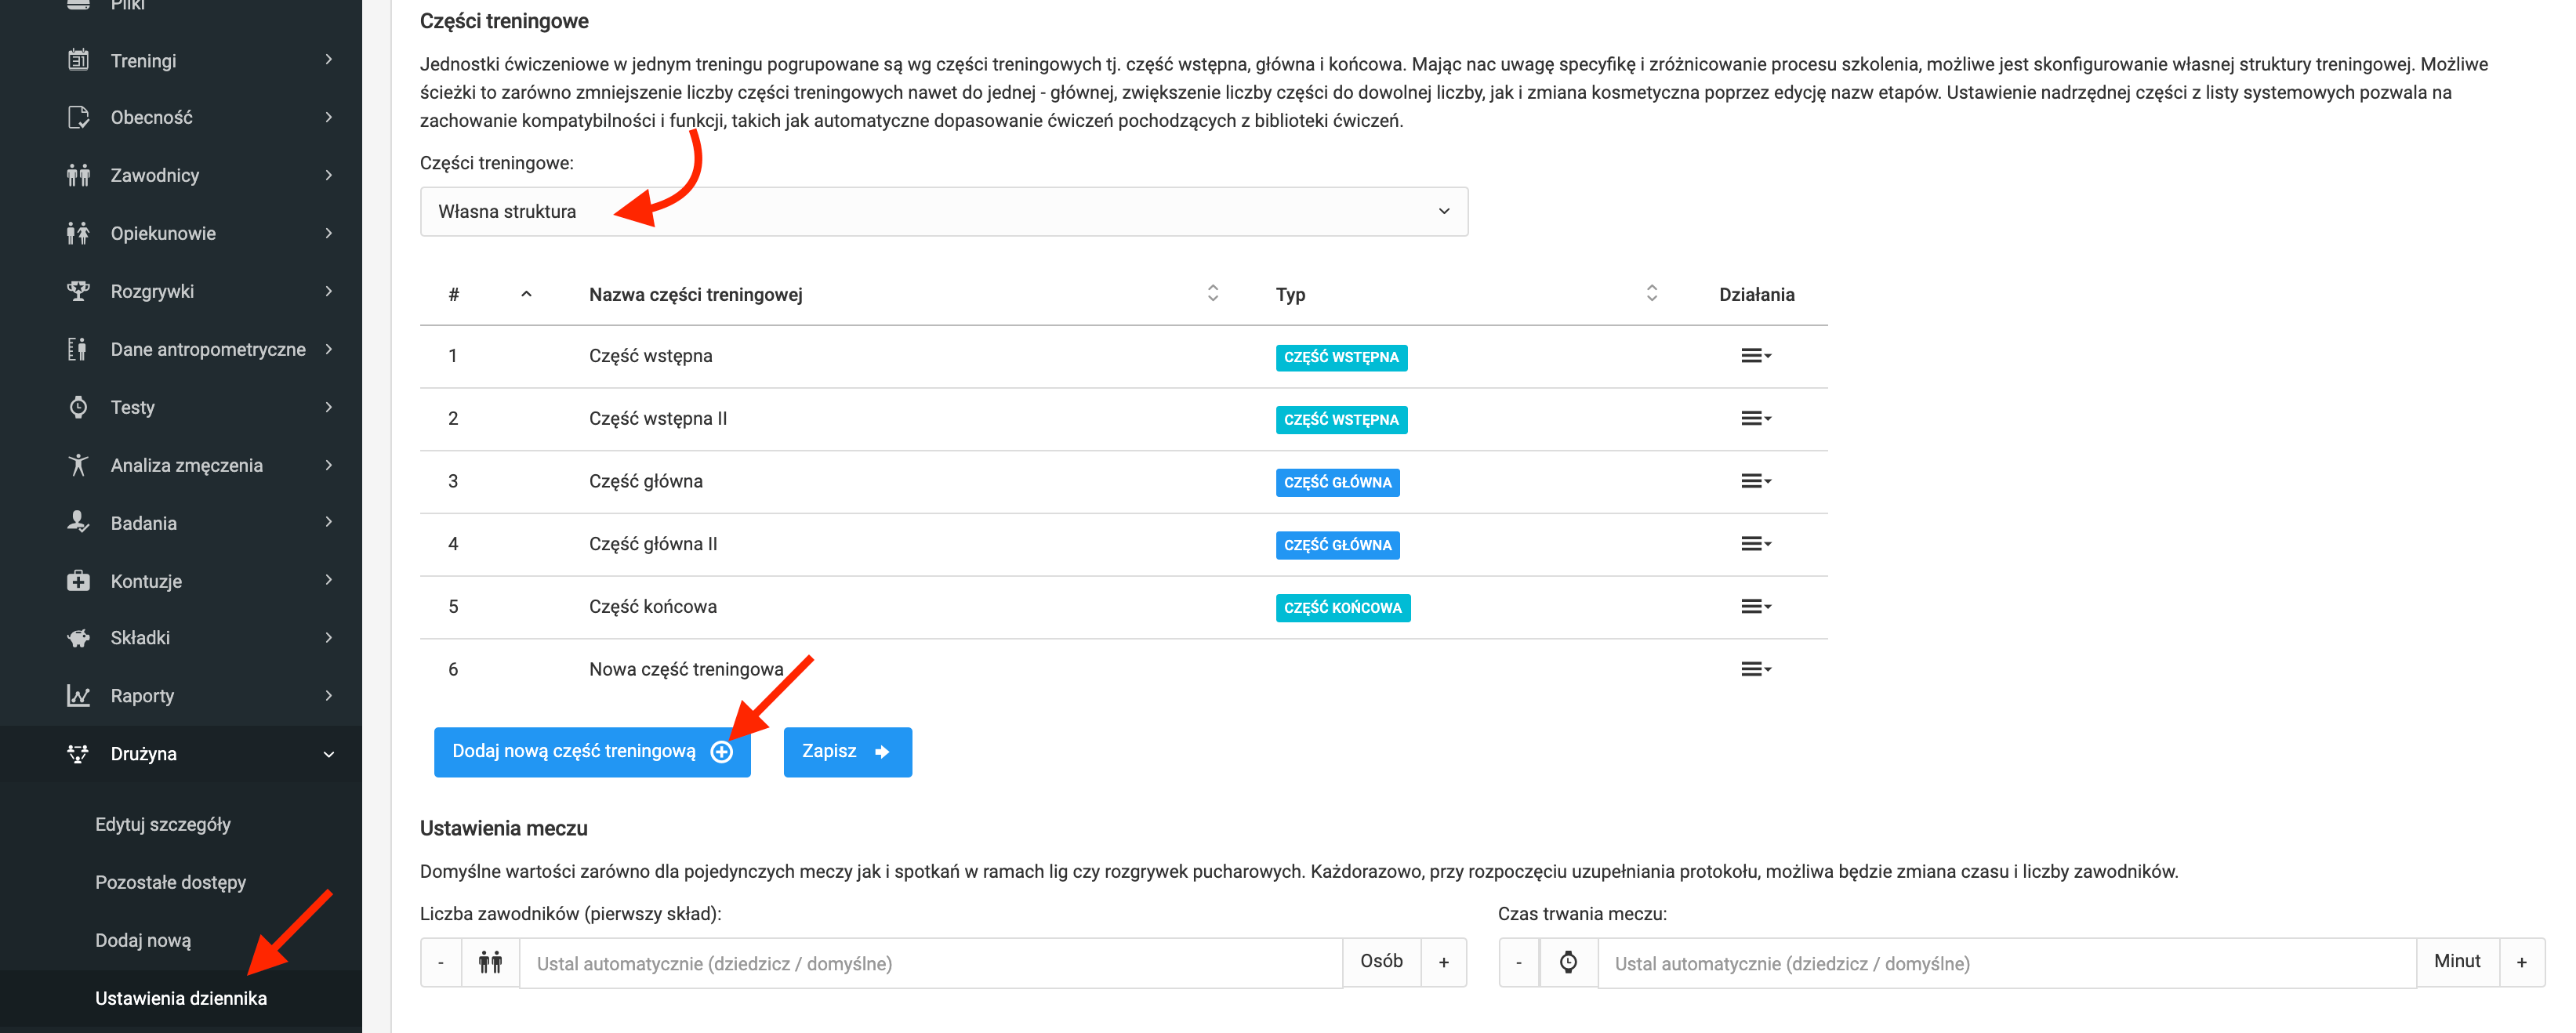2576x1033 pixels.
Task: Increase player count with plus button
Action: [1443, 962]
